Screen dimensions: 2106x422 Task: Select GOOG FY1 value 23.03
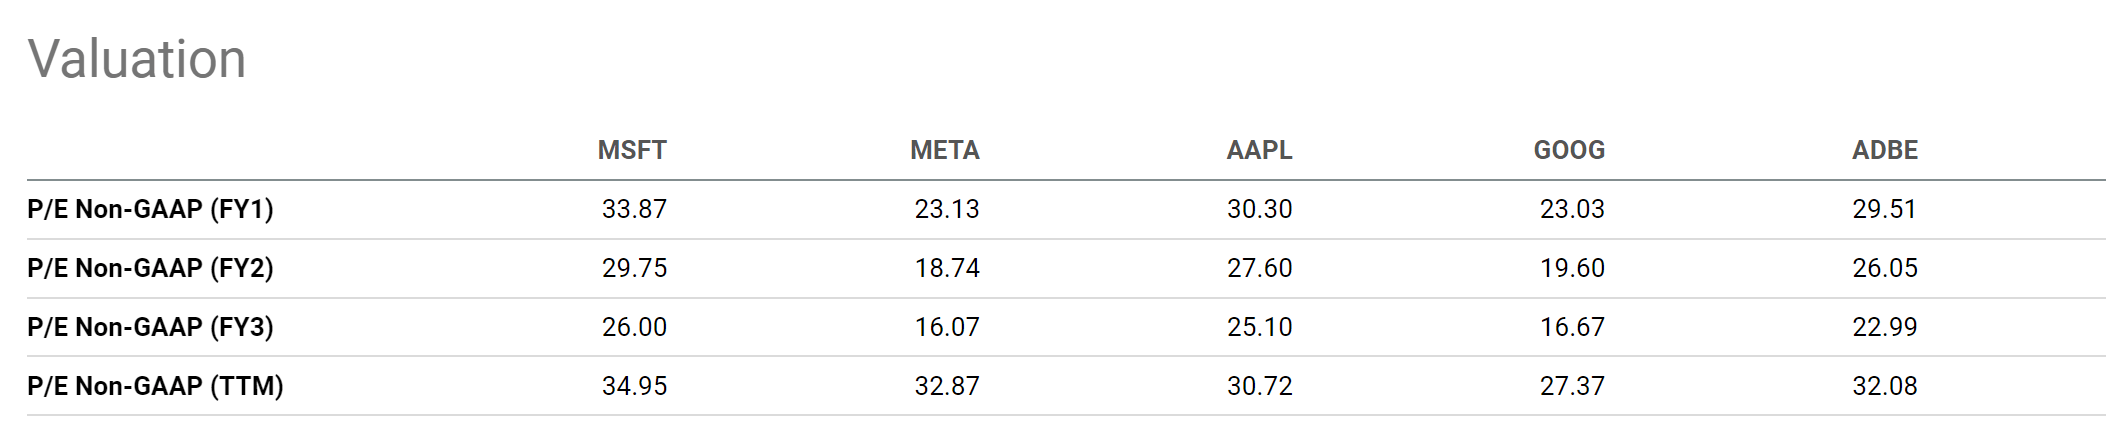point(1572,209)
